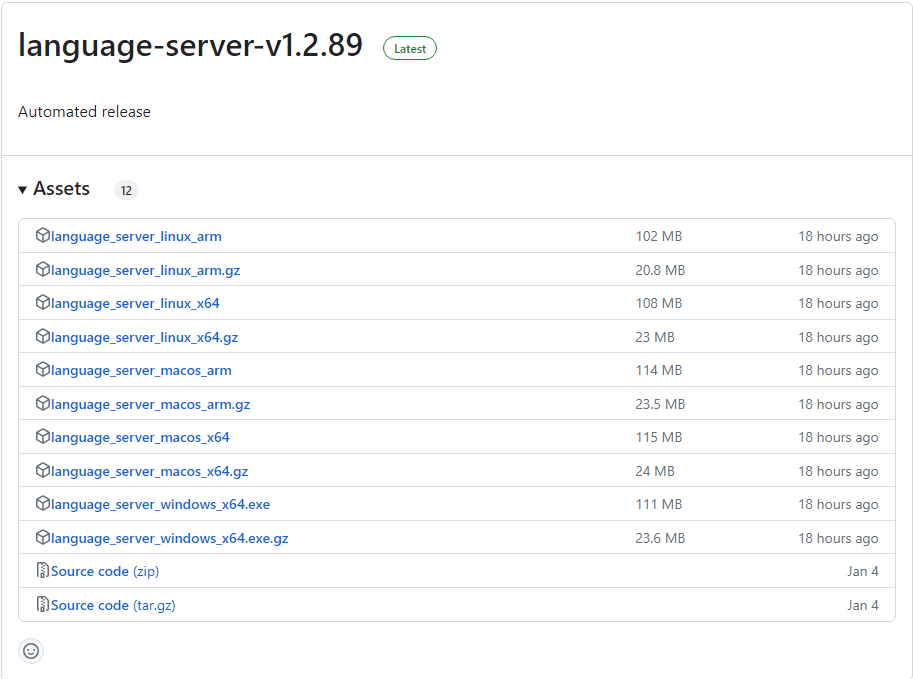Click archive icon for Source code (tar.gz)
This screenshot has width=913, height=679.
tap(43, 605)
